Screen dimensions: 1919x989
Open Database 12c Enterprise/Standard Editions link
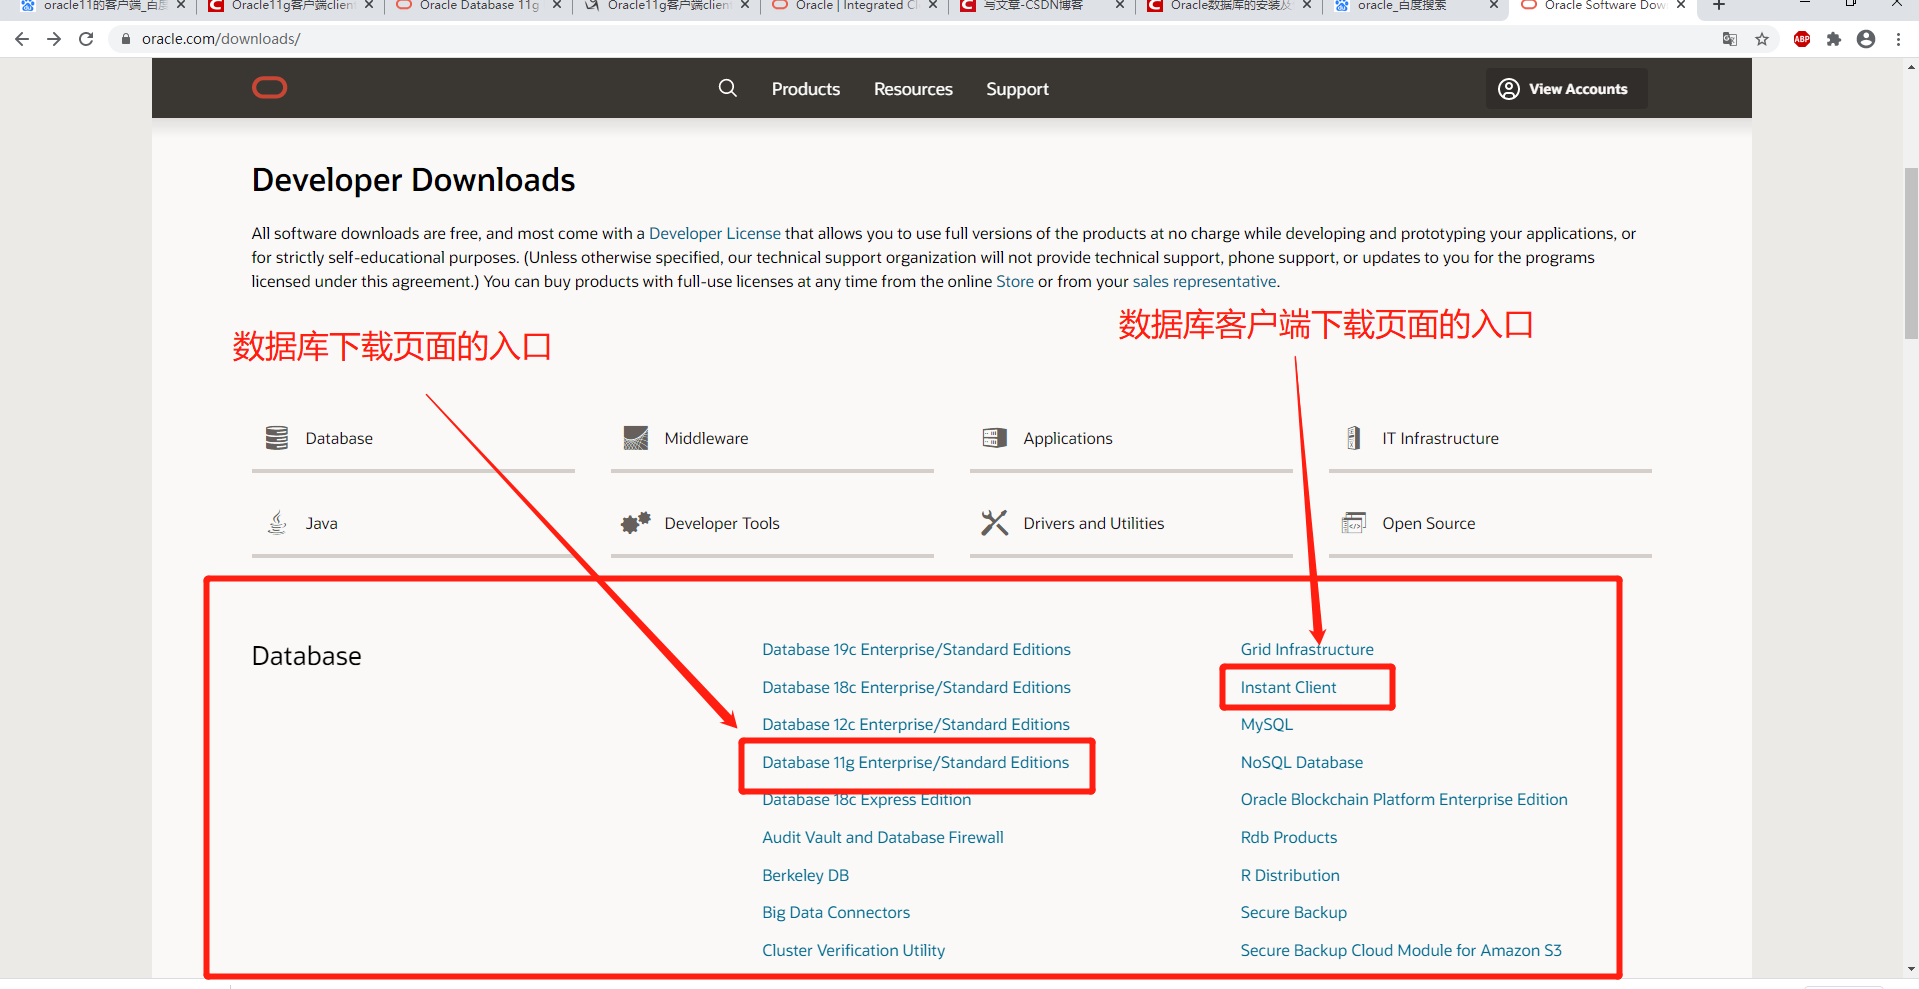(915, 724)
